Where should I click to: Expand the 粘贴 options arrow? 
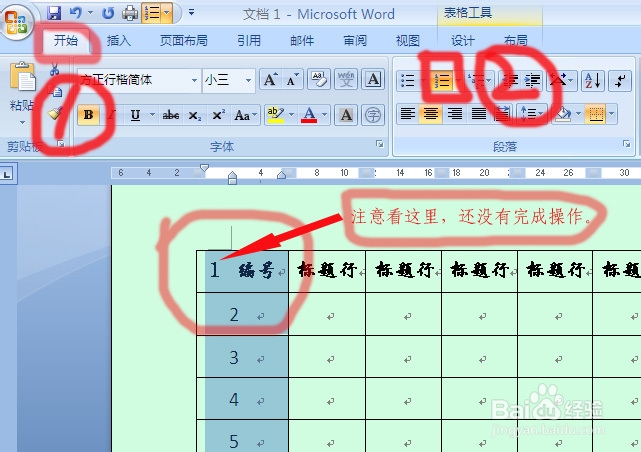[22, 122]
